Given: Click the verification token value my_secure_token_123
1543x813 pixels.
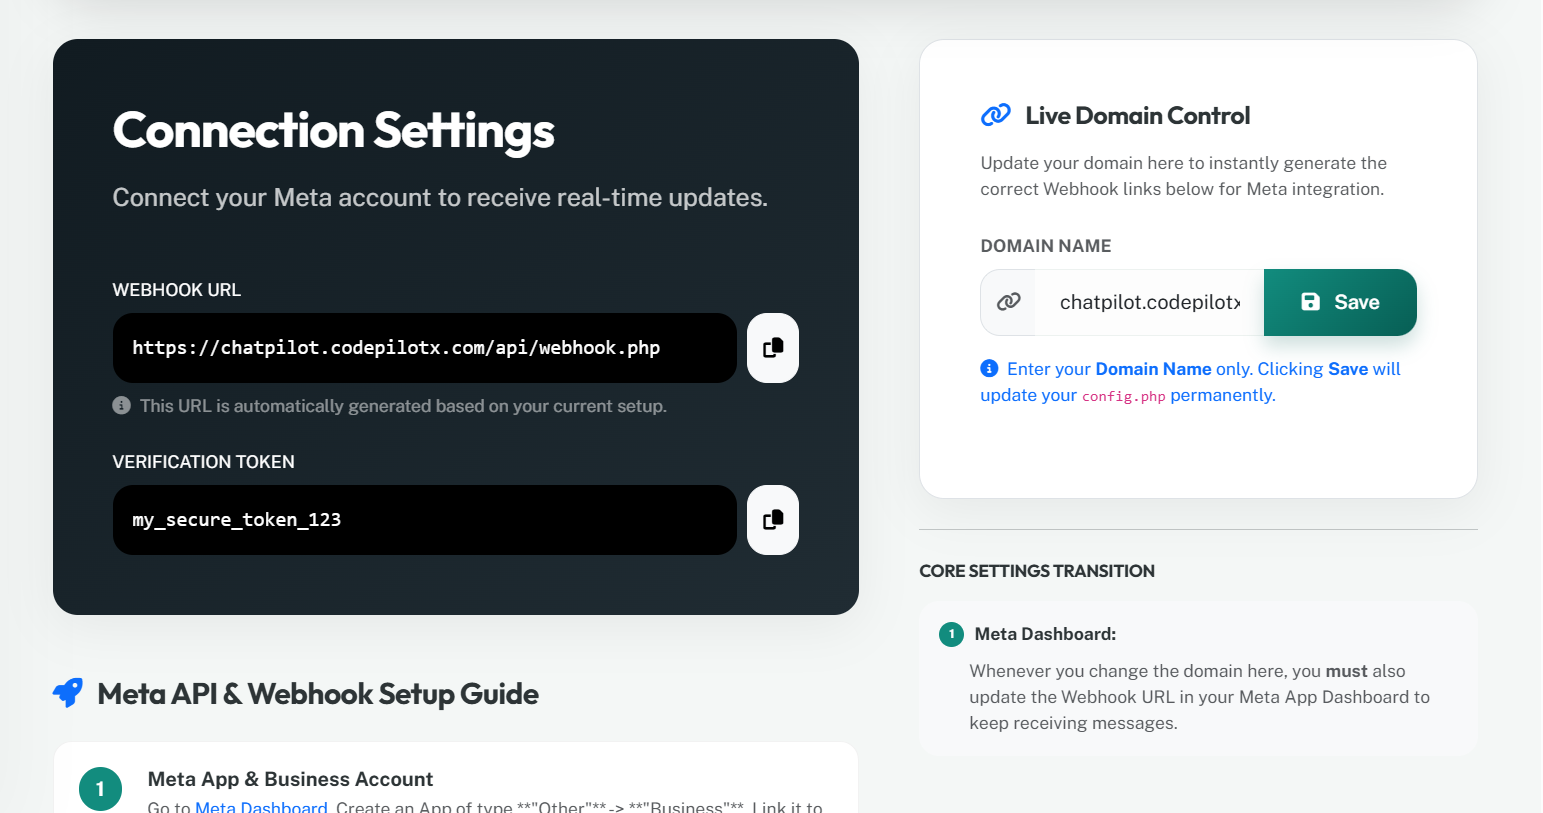Looking at the screenshot, I should tap(237, 520).
